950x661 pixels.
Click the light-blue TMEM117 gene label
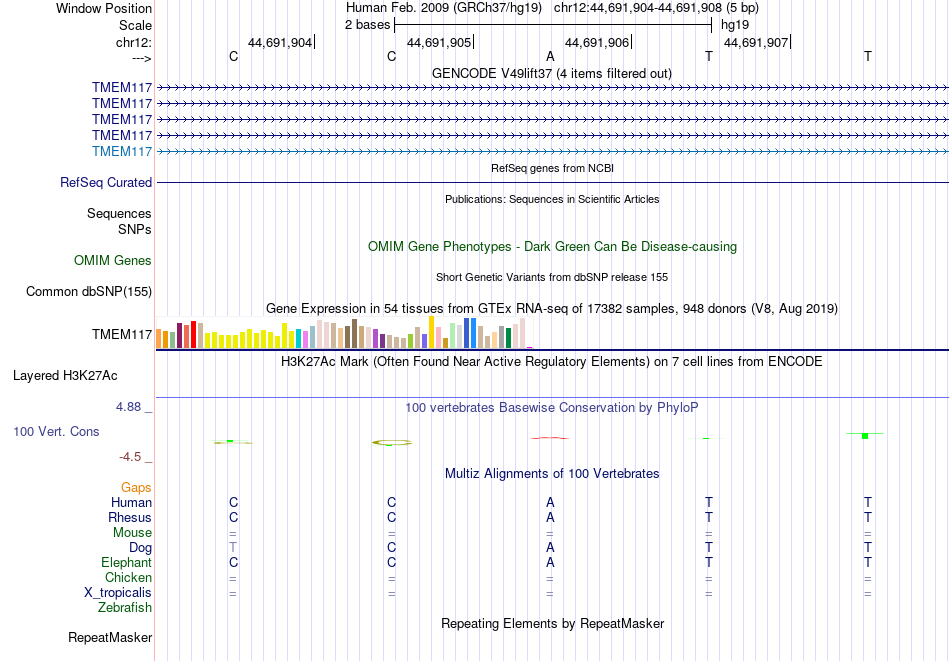pyautogui.click(x=122, y=151)
